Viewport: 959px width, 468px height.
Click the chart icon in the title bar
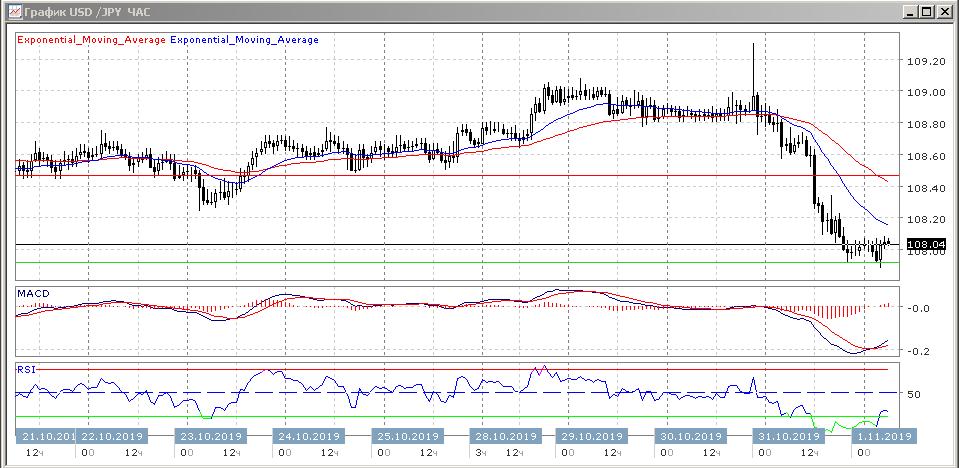[x=12, y=12]
